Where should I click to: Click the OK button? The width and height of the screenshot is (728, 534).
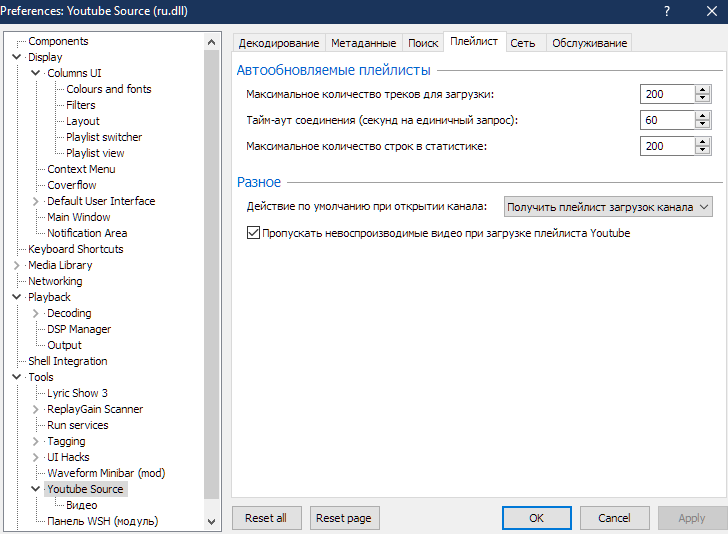click(537, 518)
